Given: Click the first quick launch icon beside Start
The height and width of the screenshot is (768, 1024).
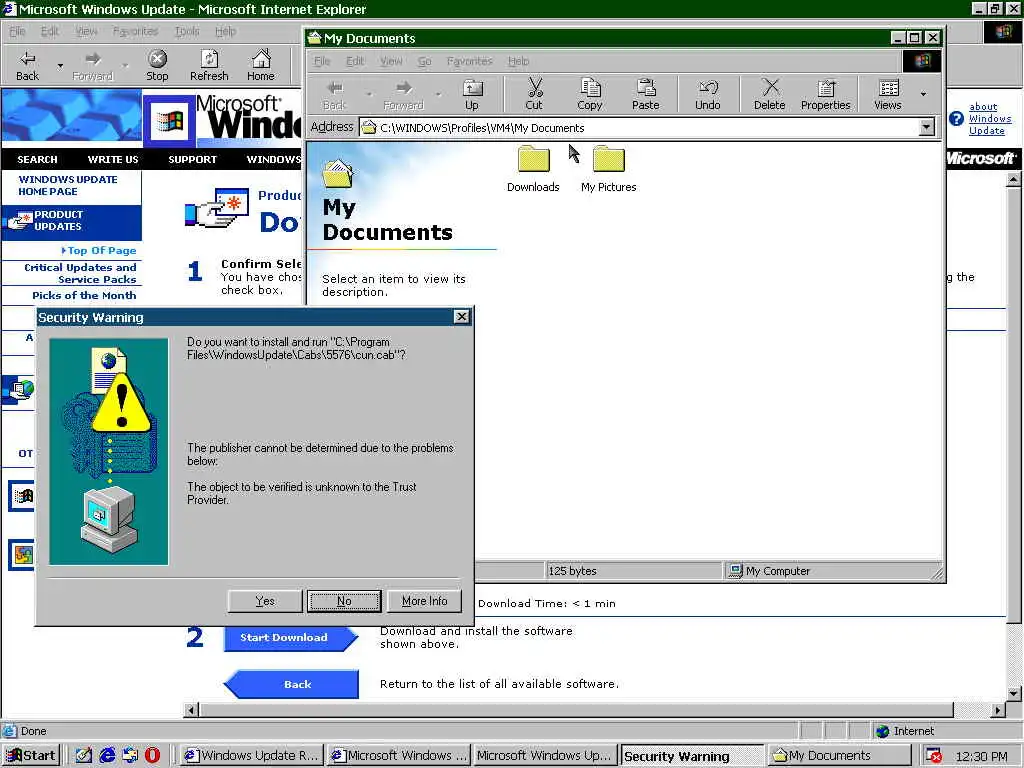Looking at the screenshot, I should pos(84,756).
